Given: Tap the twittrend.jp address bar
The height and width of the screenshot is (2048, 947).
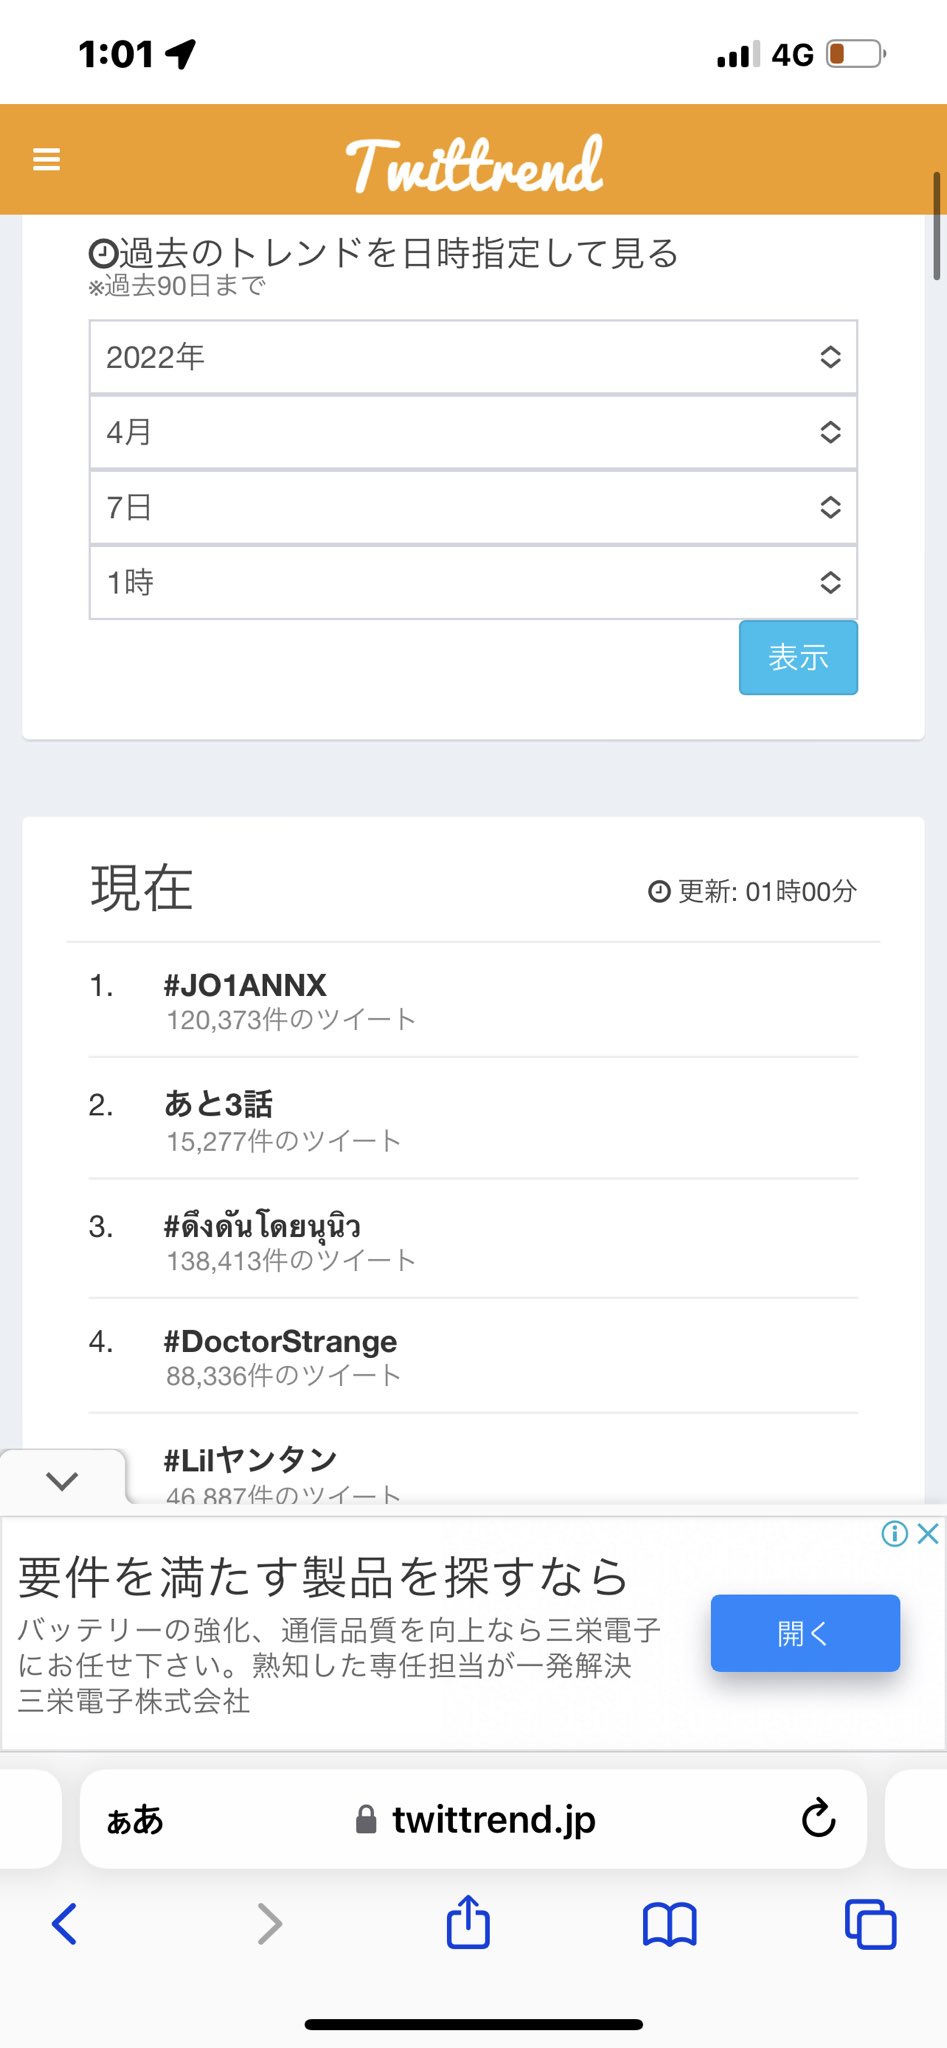Looking at the screenshot, I should pyautogui.click(x=473, y=1819).
